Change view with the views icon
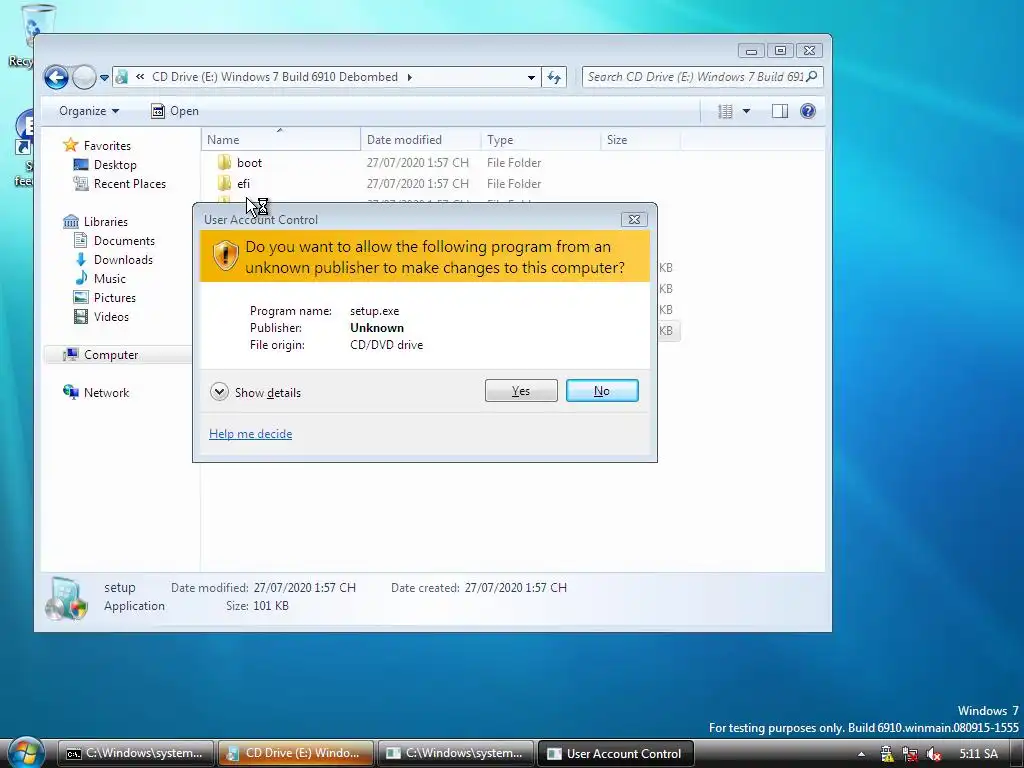The width and height of the screenshot is (1024, 768). (725, 111)
